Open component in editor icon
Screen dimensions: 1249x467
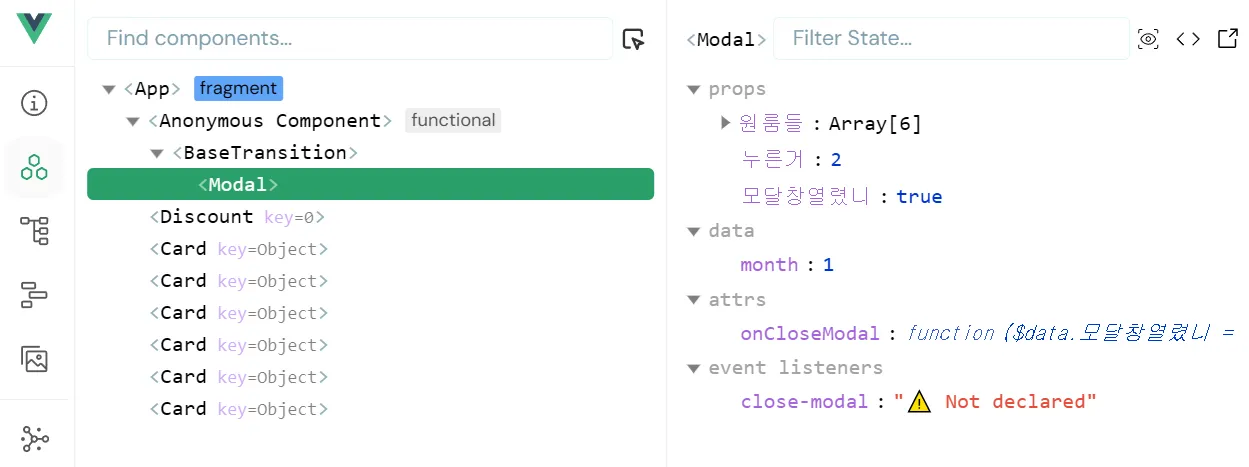pos(1227,39)
